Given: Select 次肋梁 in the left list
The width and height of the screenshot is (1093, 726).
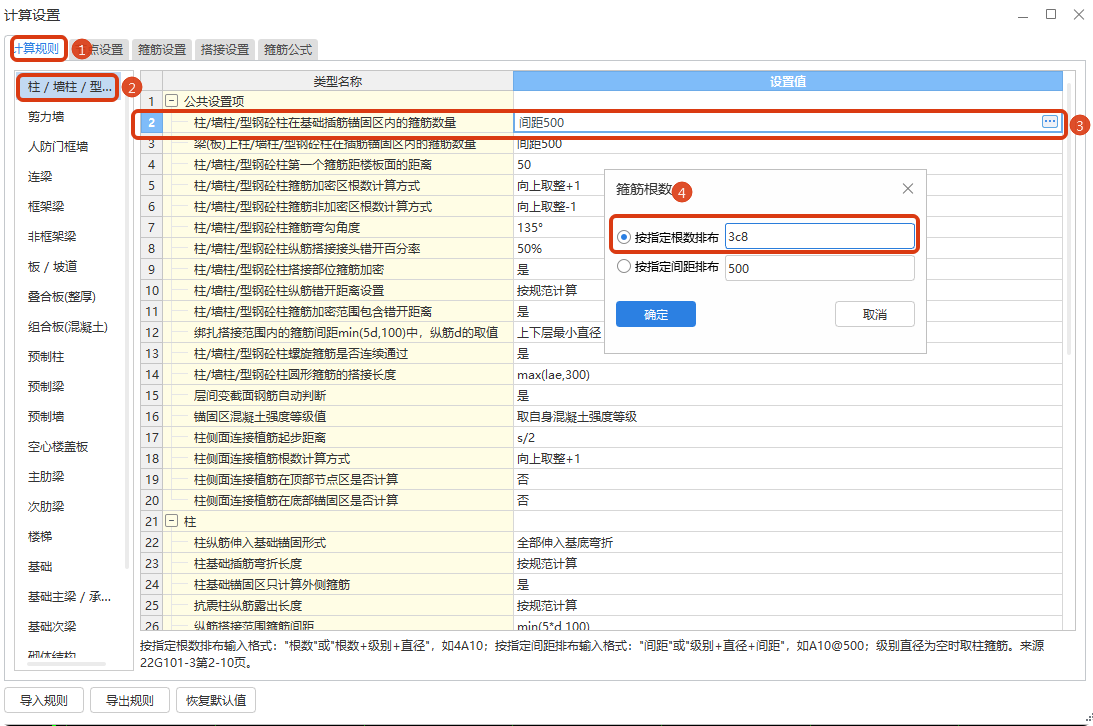Looking at the screenshot, I should (x=46, y=507).
